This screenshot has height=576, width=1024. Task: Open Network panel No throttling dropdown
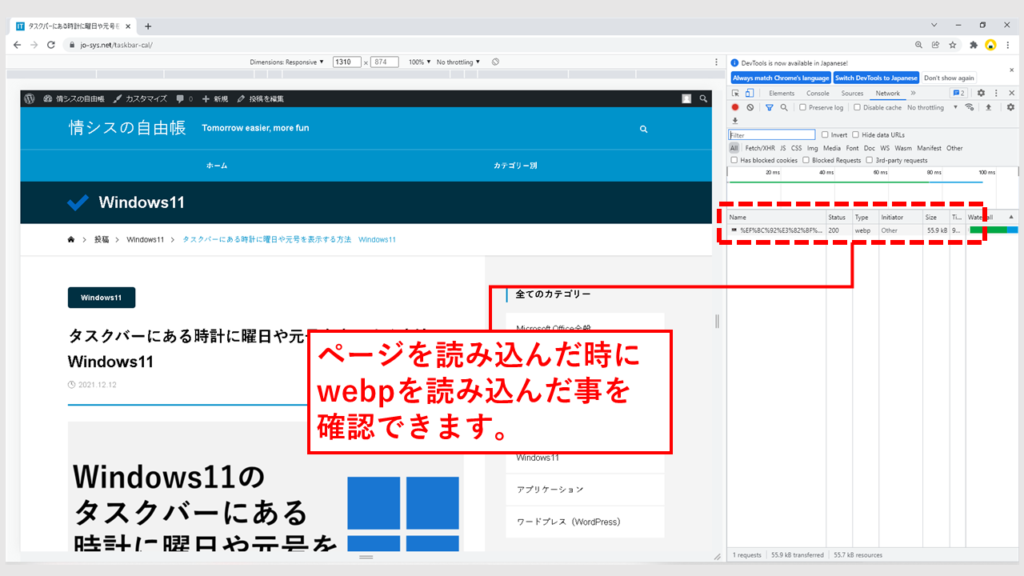pos(932,108)
